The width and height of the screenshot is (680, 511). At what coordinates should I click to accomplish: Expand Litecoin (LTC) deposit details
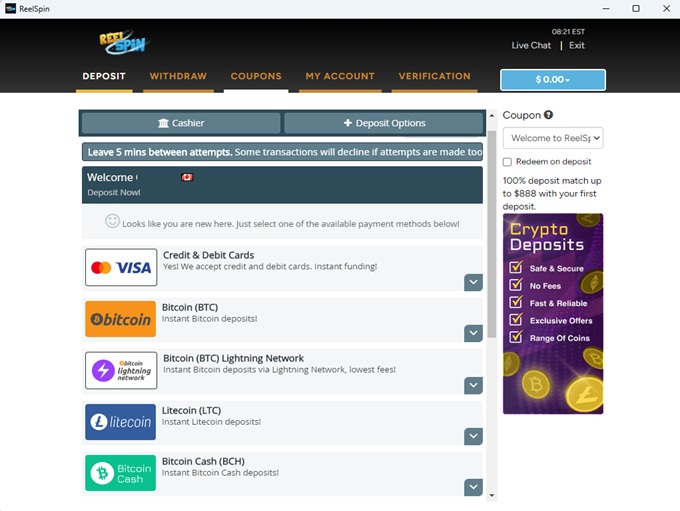click(473, 436)
